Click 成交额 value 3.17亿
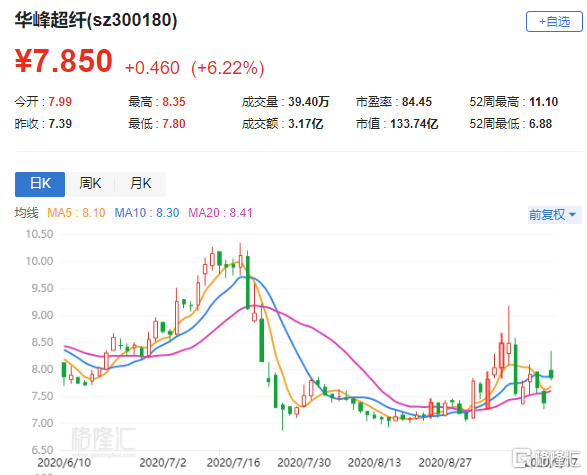The height and width of the screenshot is (475, 587). coord(305,124)
